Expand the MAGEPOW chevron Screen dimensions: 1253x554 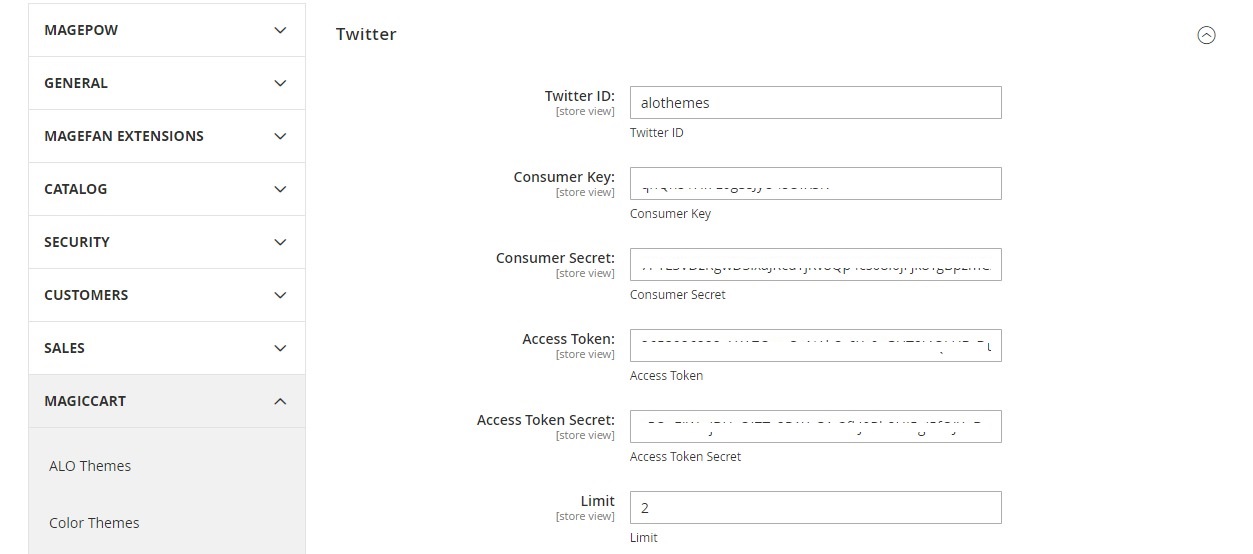point(280,30)
